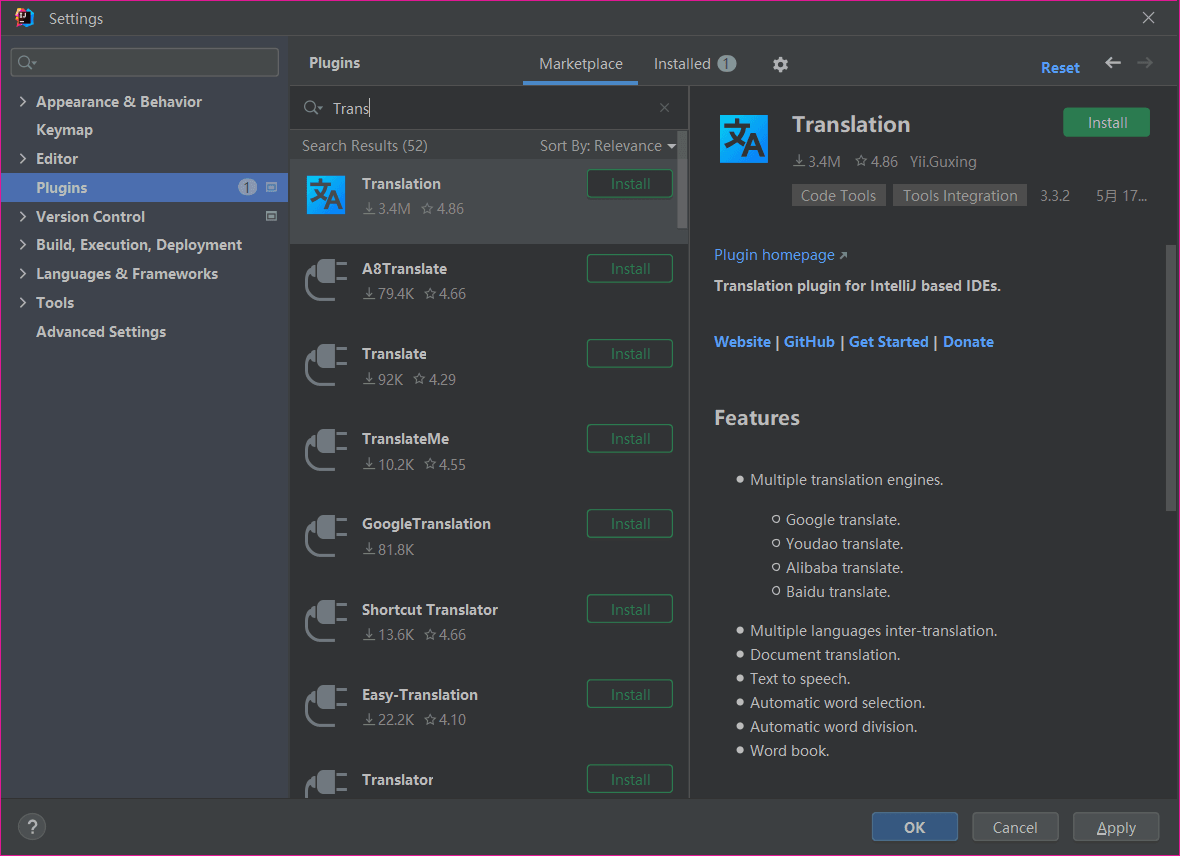
Task: Click the settings search magnifier icon
Action: click(26, 62)
